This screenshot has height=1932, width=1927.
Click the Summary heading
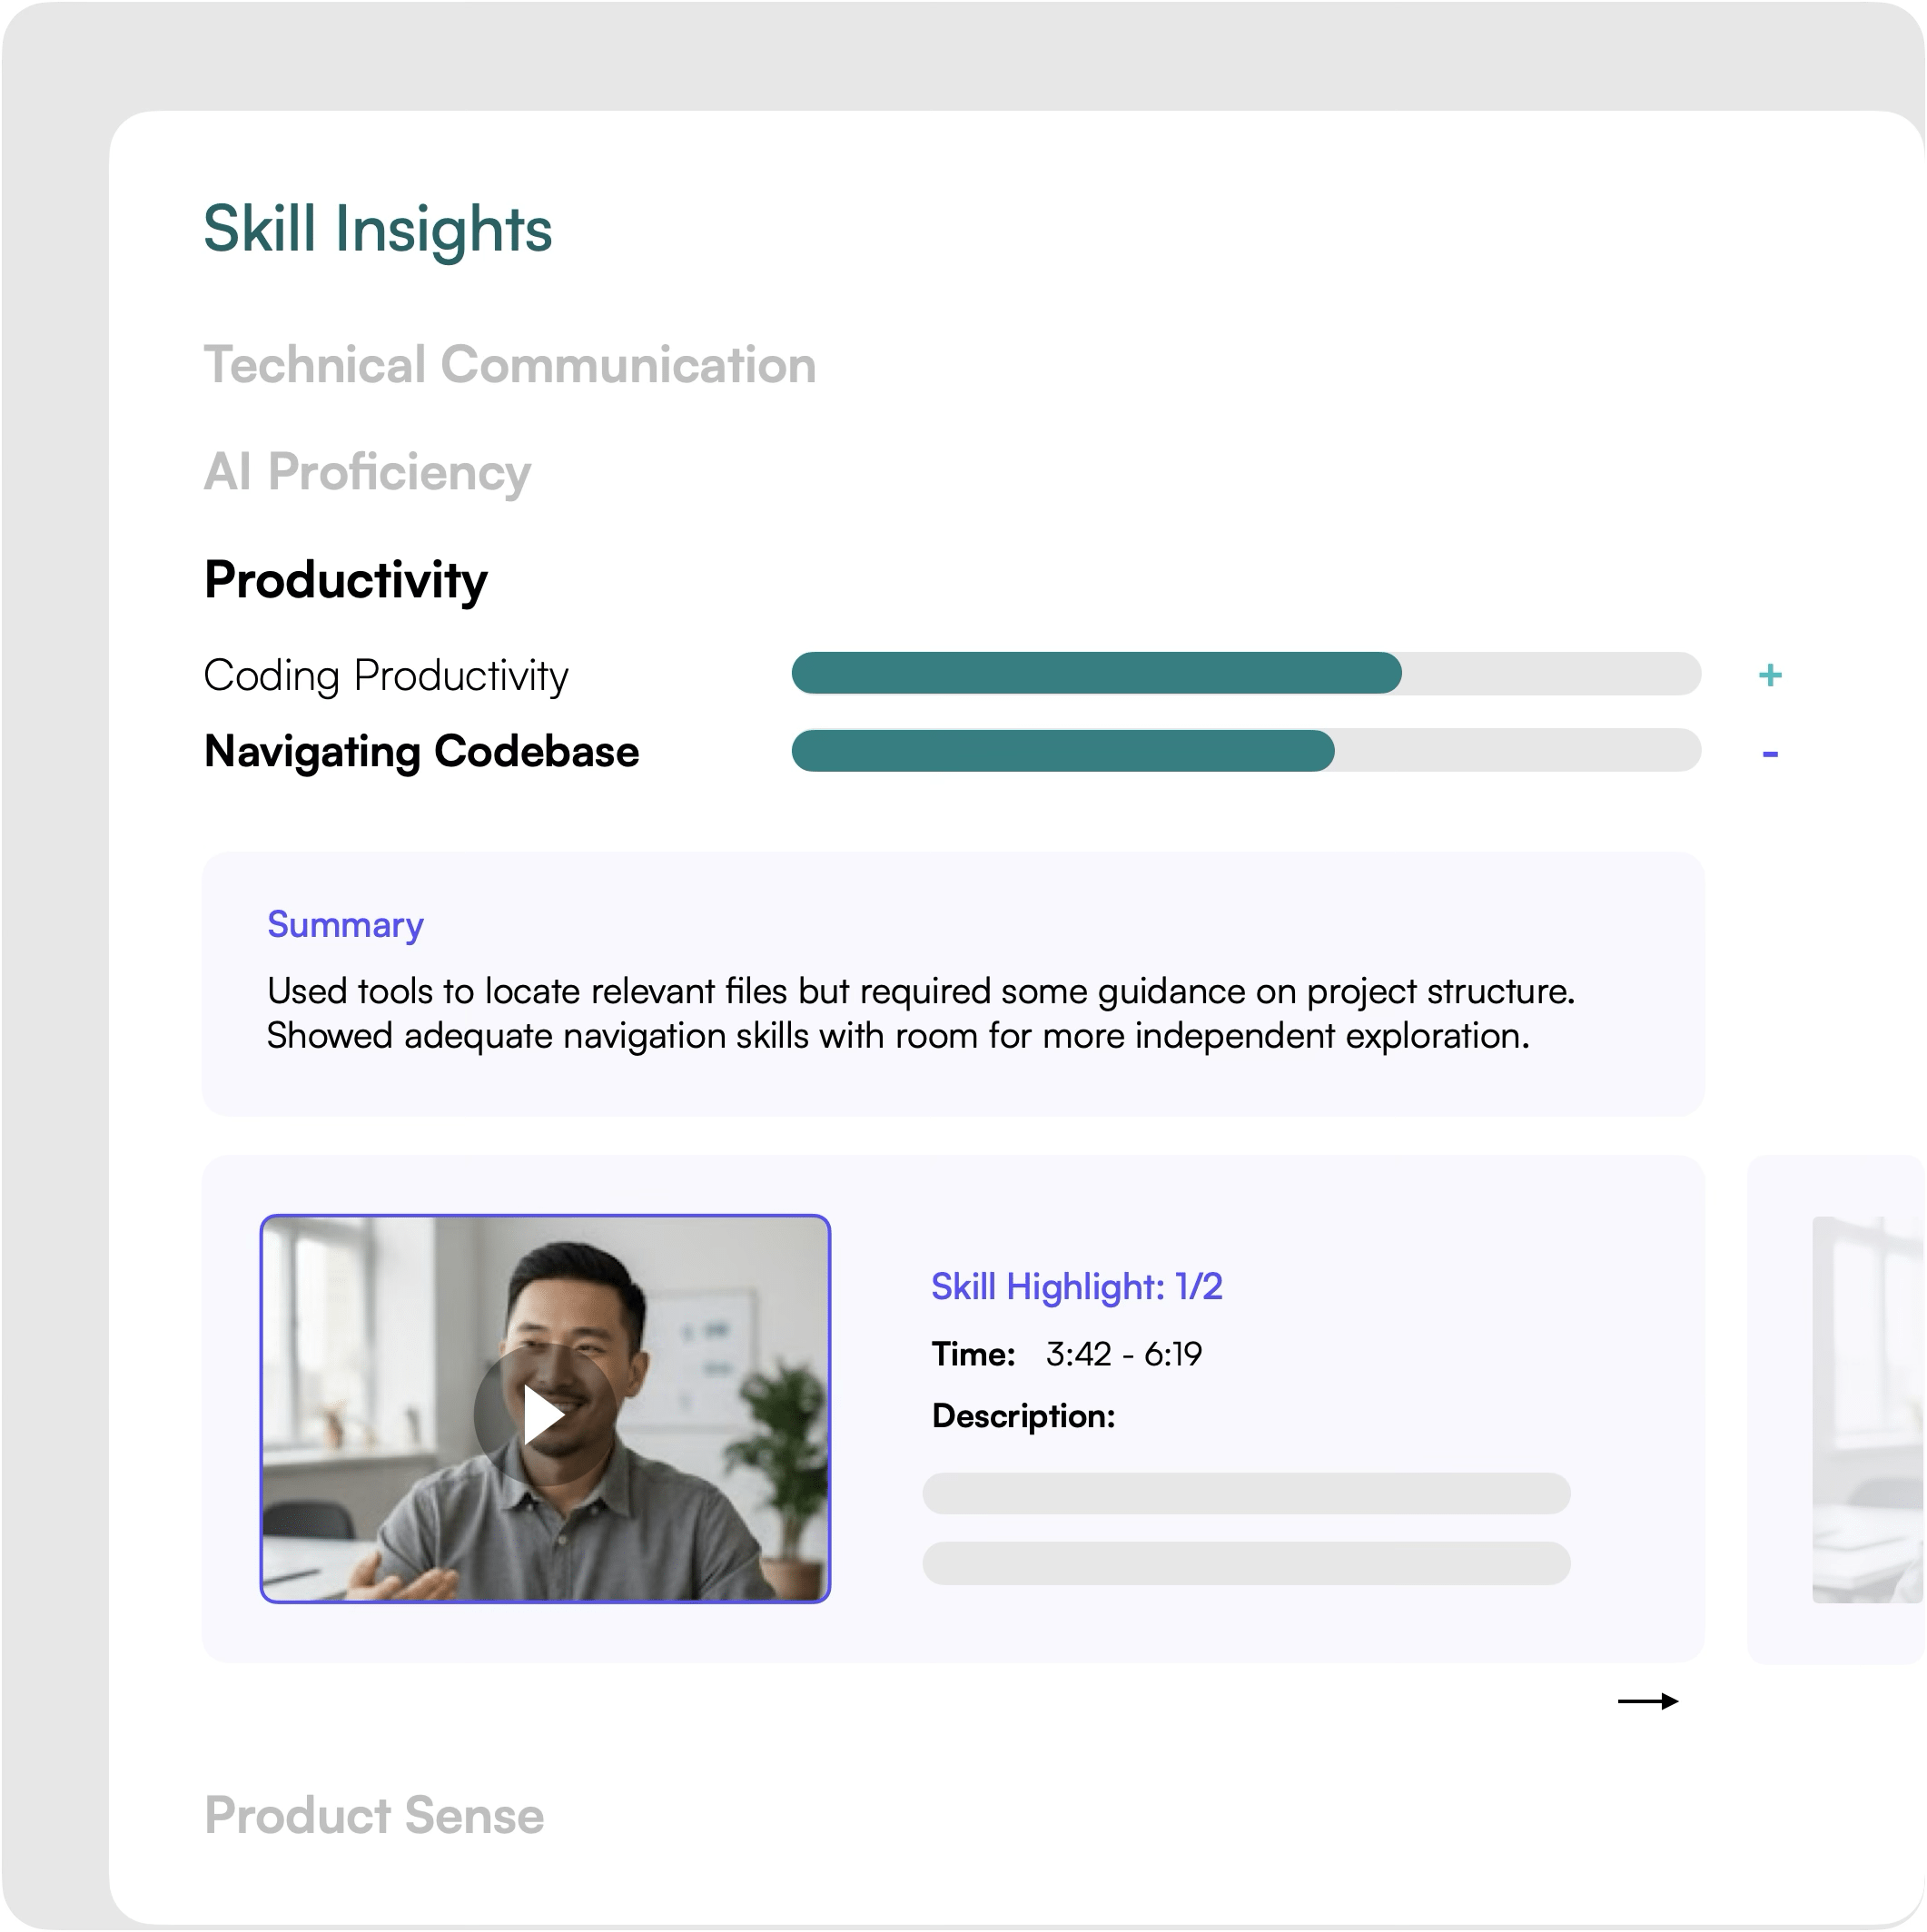(x=345, y=925)
